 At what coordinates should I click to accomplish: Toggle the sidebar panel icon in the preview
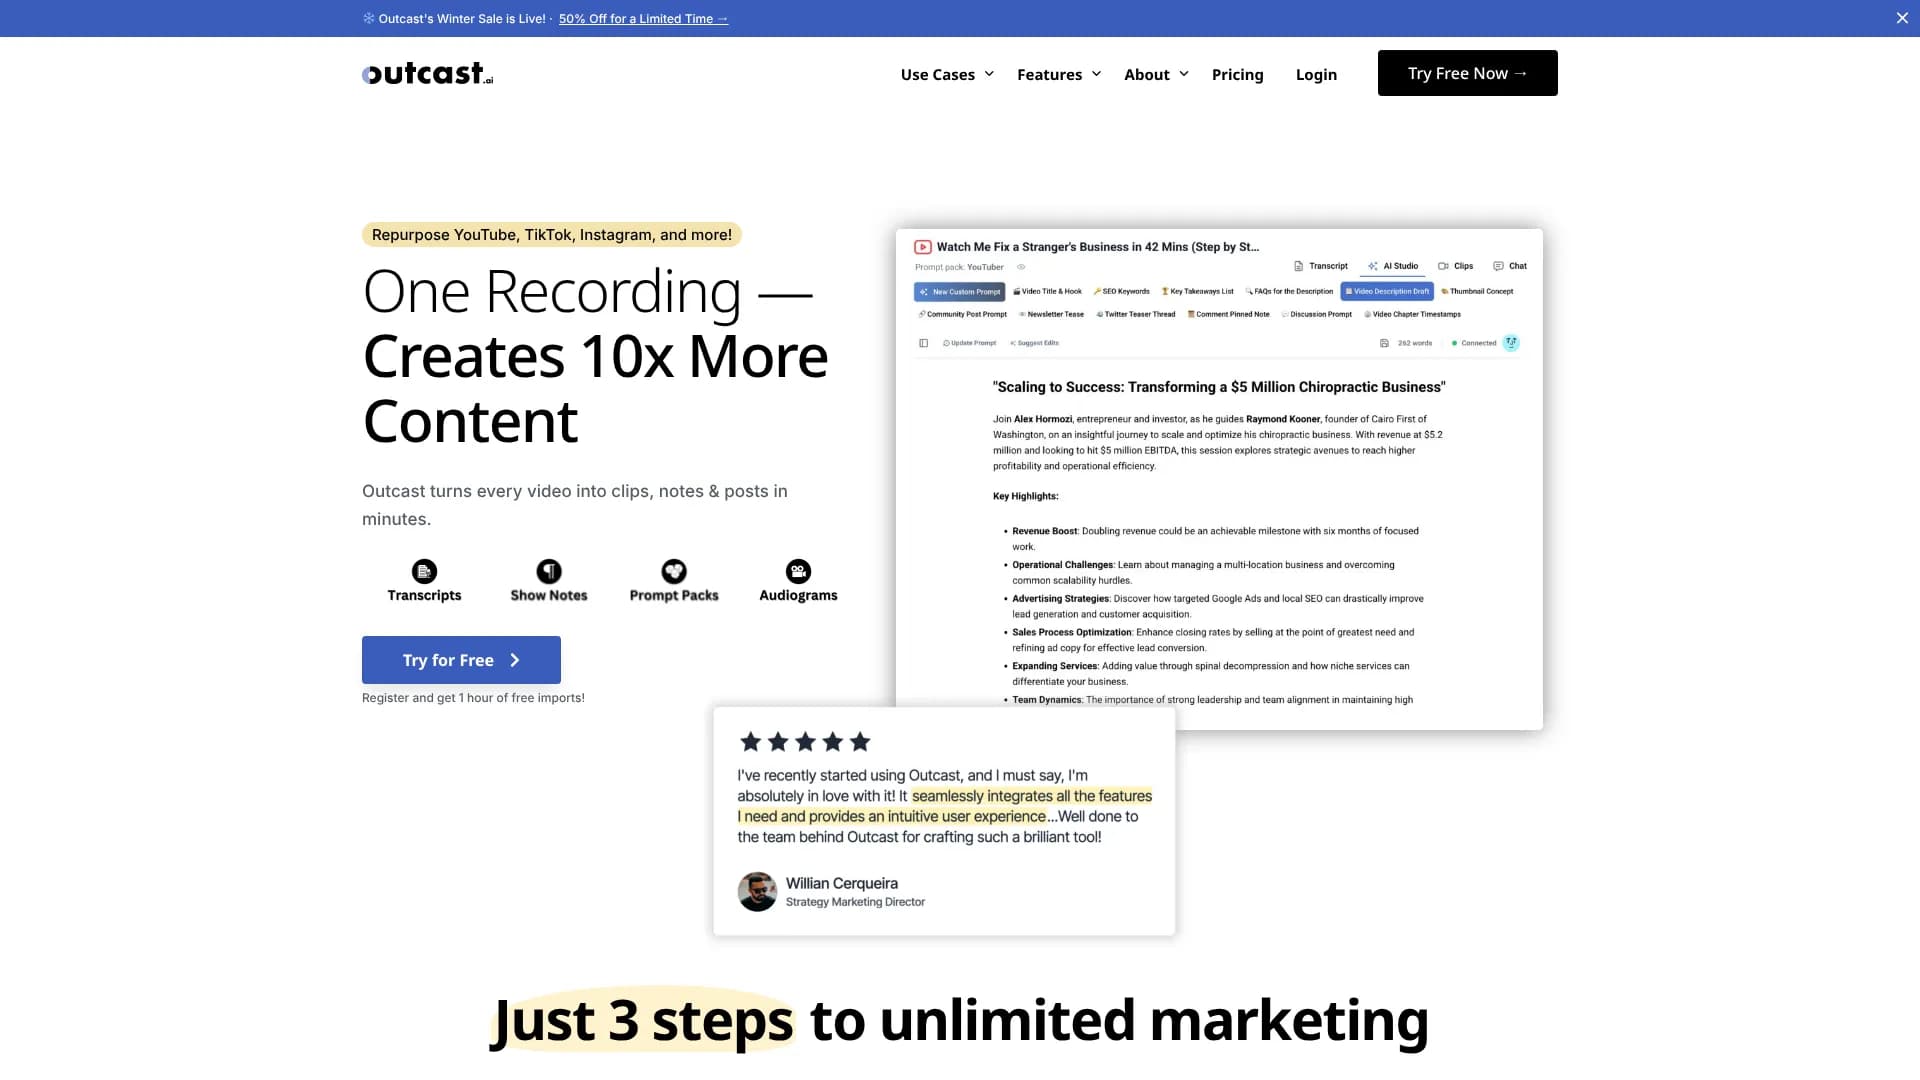click(923, 343)
